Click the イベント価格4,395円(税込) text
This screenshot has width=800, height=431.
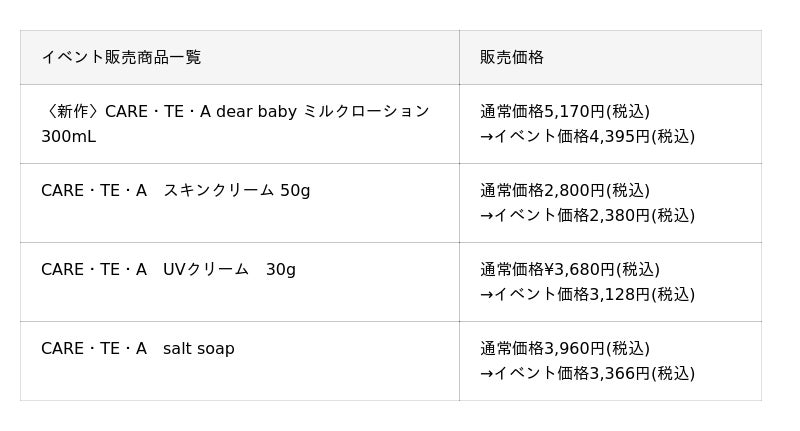click(x=594, y=136)
